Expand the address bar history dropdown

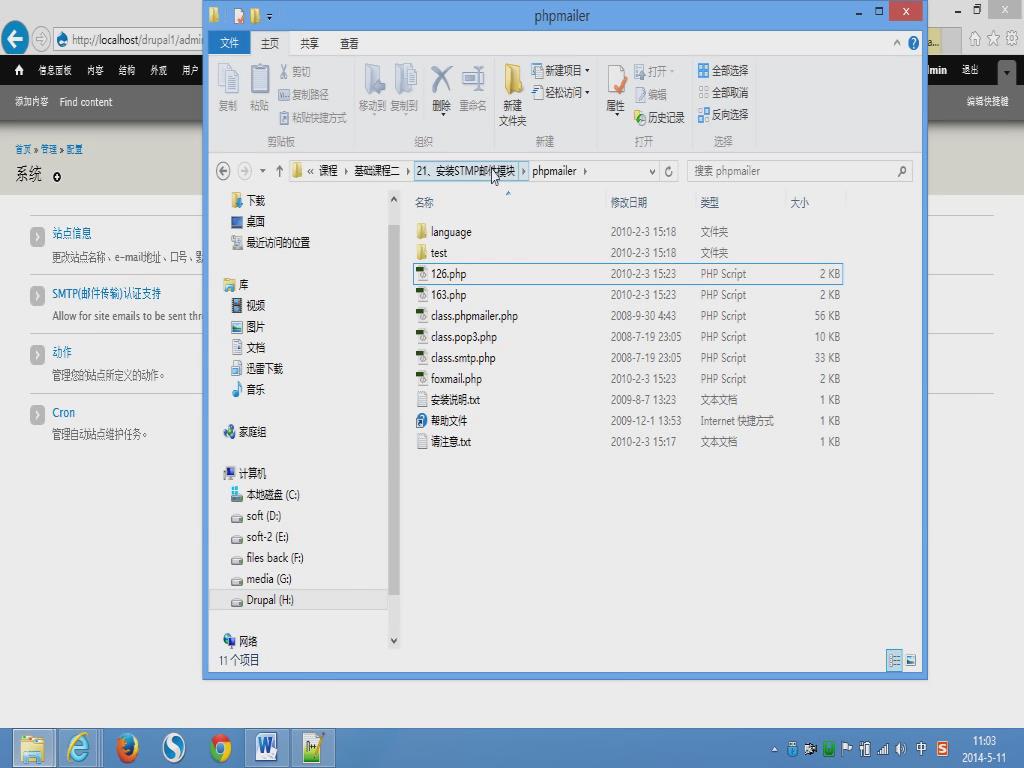coord(652,172)
